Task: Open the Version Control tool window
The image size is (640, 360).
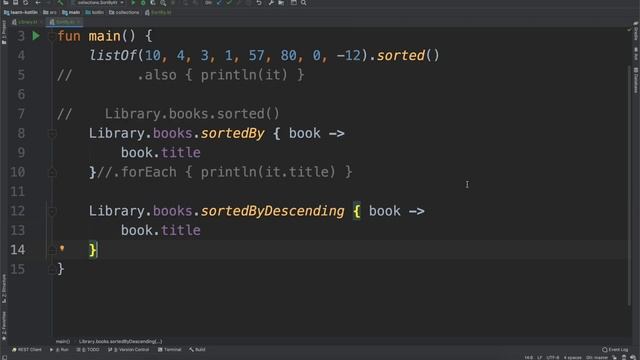Action: point(129,350)
